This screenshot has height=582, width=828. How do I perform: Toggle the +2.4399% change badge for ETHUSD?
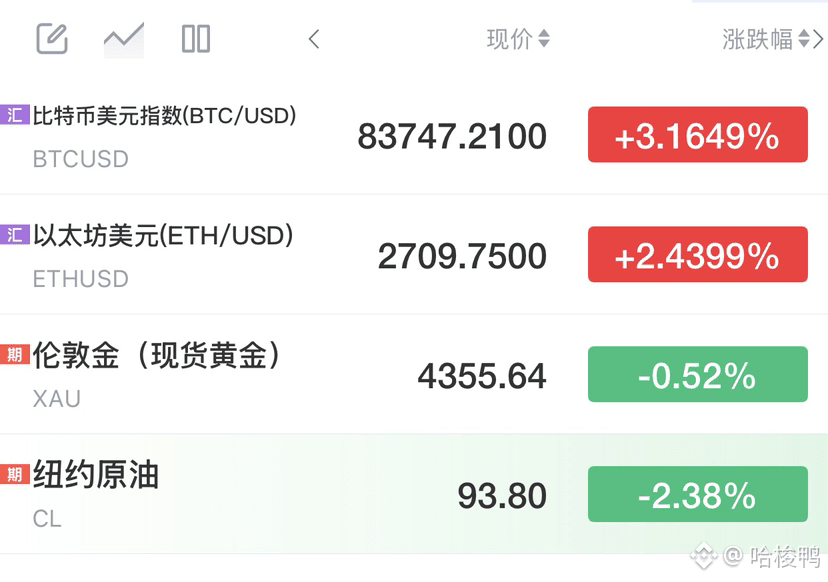[698, 255]
